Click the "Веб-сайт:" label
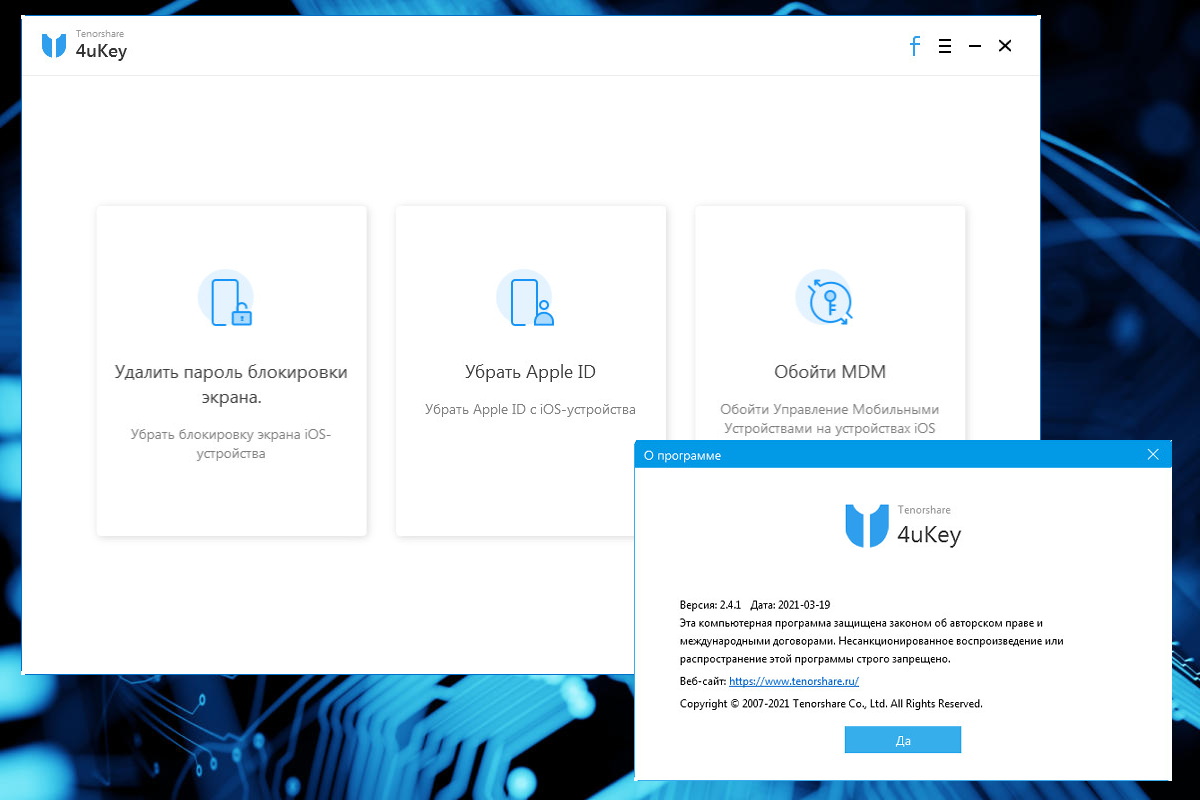Screen dimensions: 1200x800 (x=702, y=681)
